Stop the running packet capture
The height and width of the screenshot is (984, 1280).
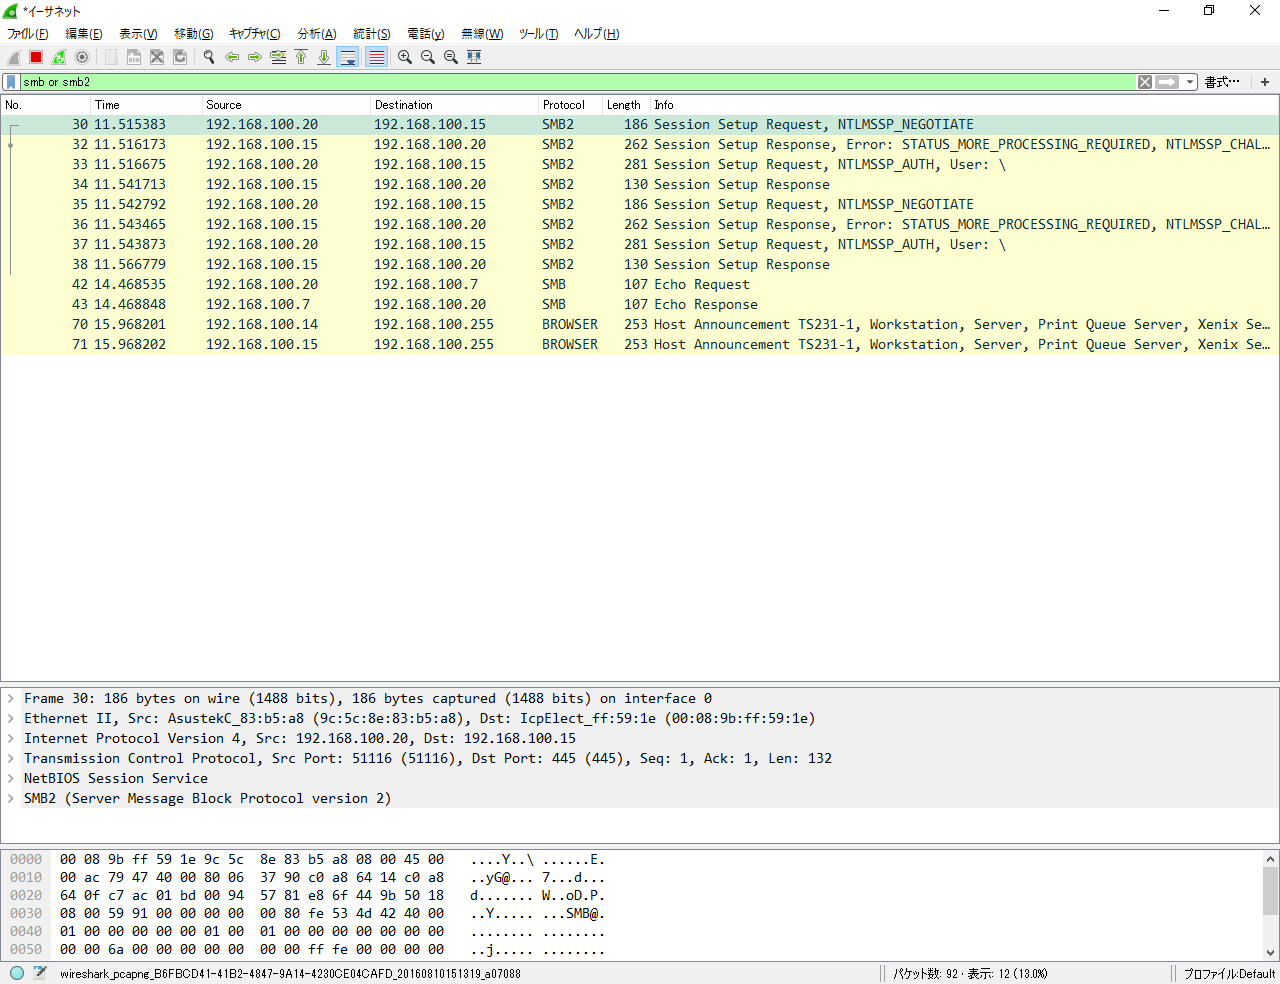[36, 57]
